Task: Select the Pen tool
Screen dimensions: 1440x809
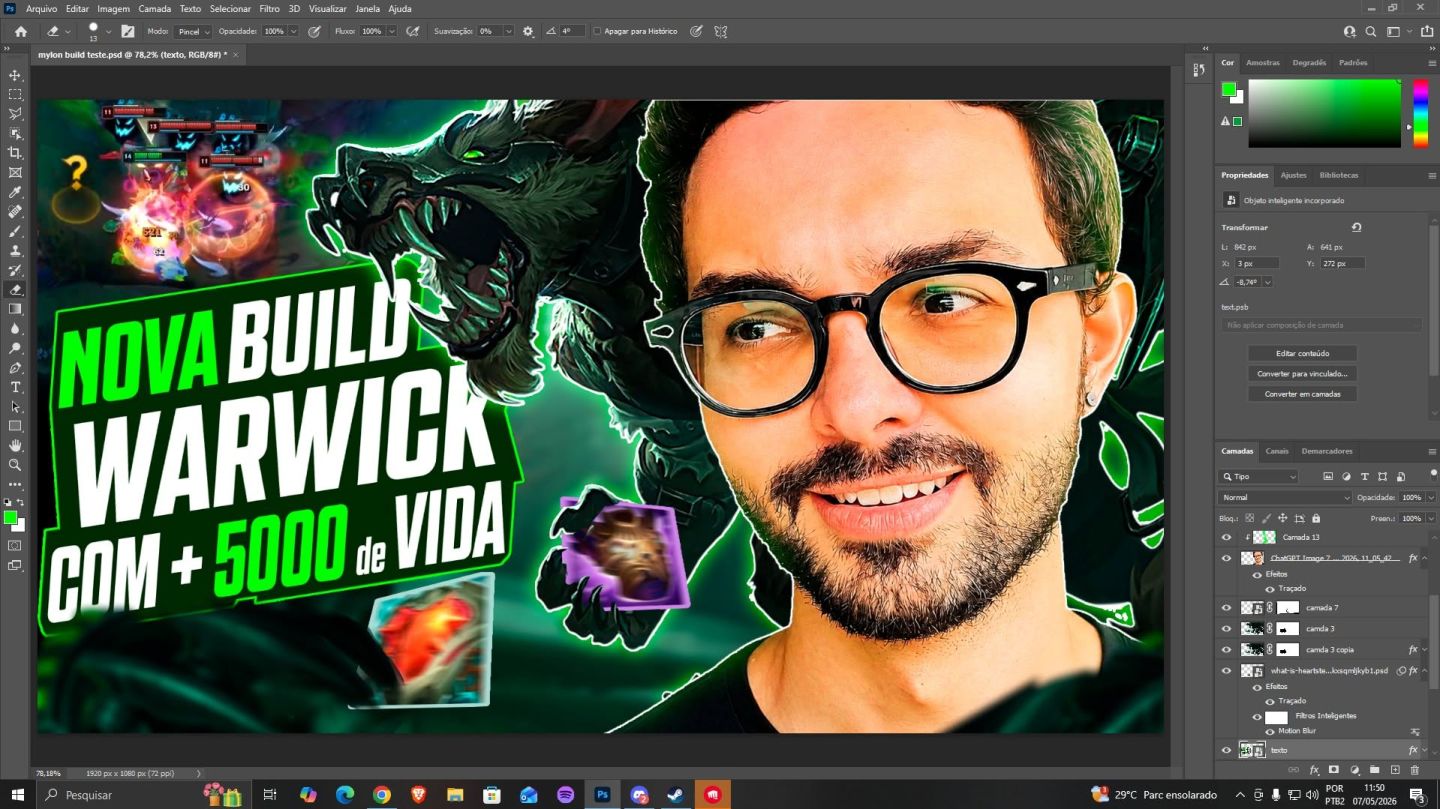Action: coord(15,368)
